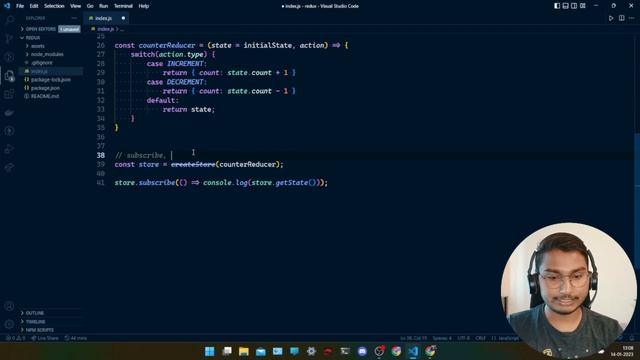Close the unsaved index.js tab dot
The height and width of the screenshot is (360, 640).
(123, 18)
